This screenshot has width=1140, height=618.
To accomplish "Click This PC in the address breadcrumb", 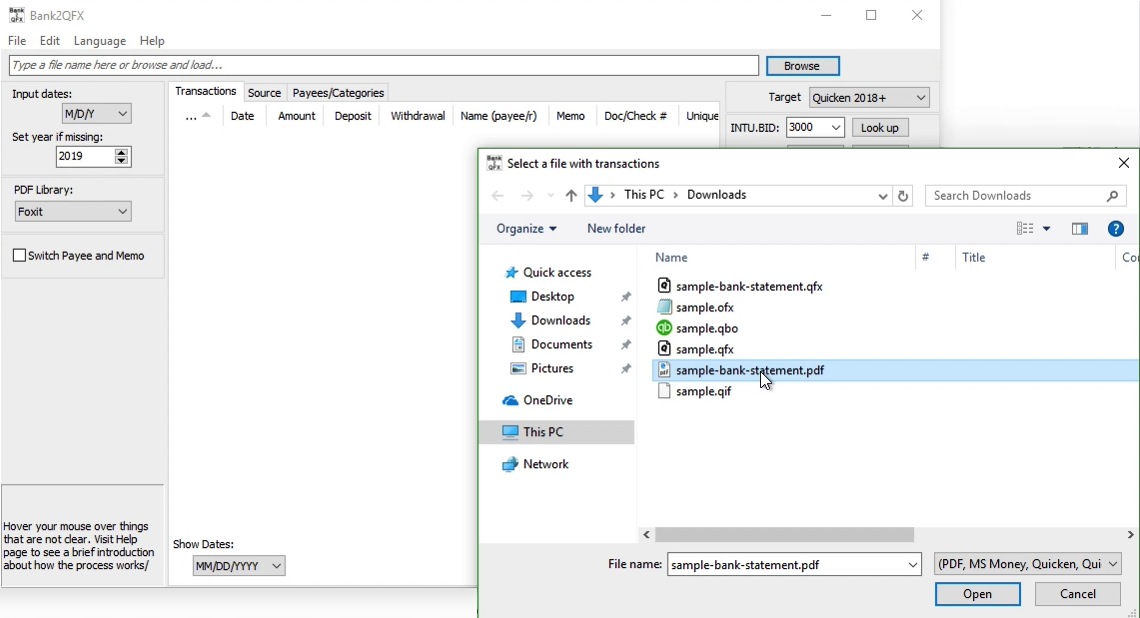I will tap(643, 195).
